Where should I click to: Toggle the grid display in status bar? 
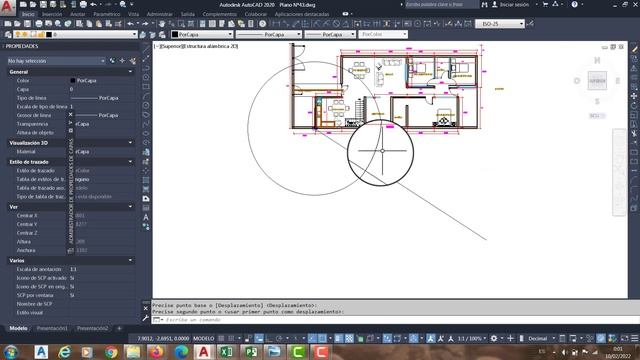click(221, 338)
